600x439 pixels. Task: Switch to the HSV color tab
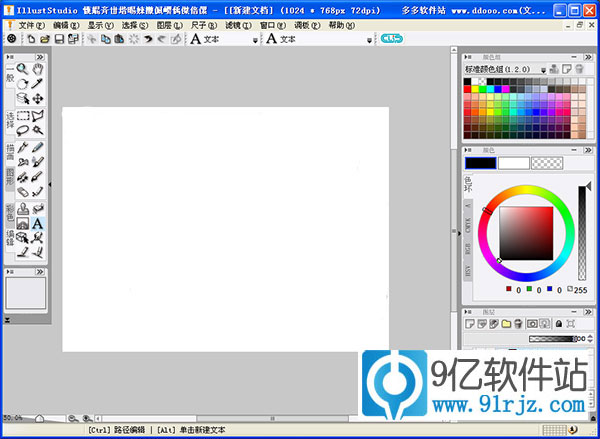(468, 271)
